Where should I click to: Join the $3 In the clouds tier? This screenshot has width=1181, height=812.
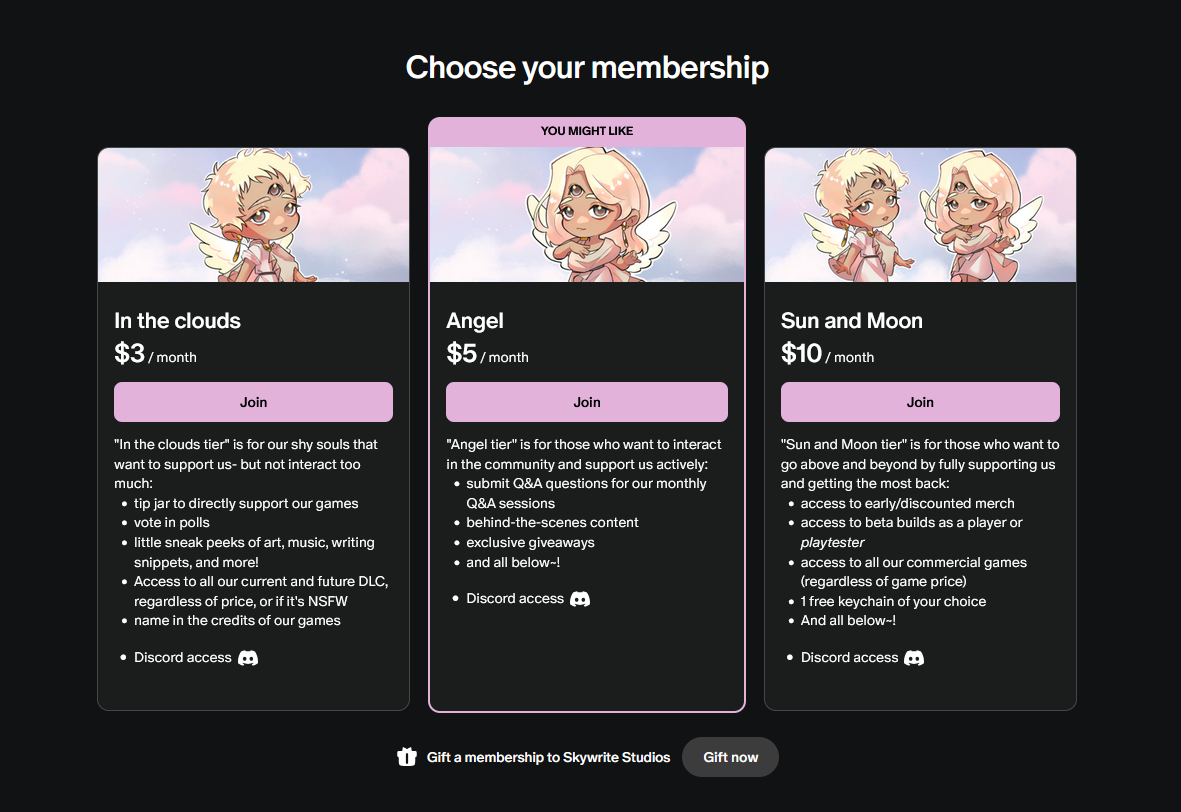(x=253, y=402)
